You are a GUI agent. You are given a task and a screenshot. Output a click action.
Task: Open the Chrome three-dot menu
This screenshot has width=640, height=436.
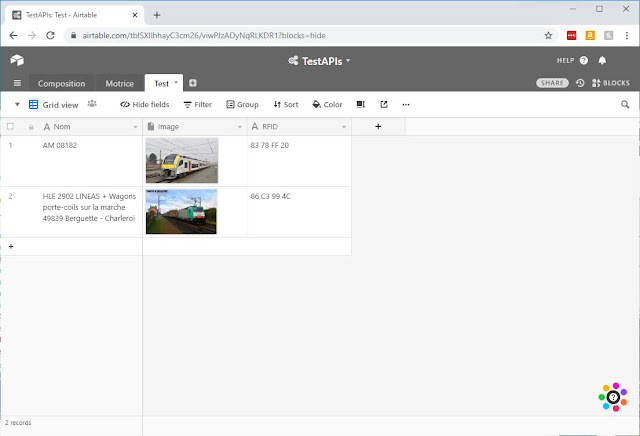(627, 36)
